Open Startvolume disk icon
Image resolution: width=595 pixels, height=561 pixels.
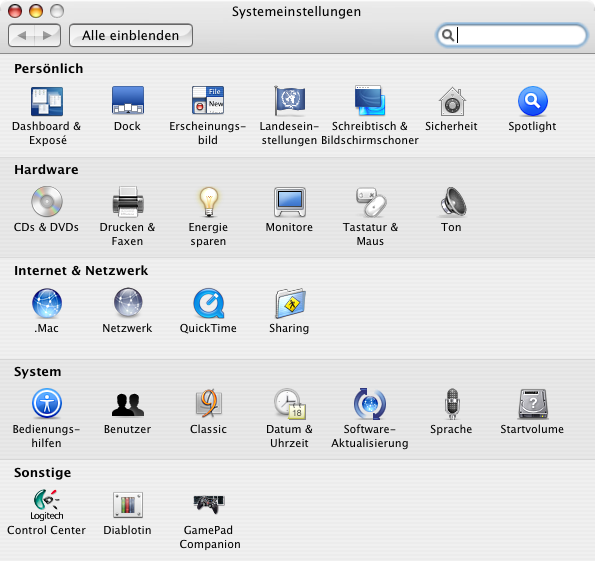(x=533, y=404)
